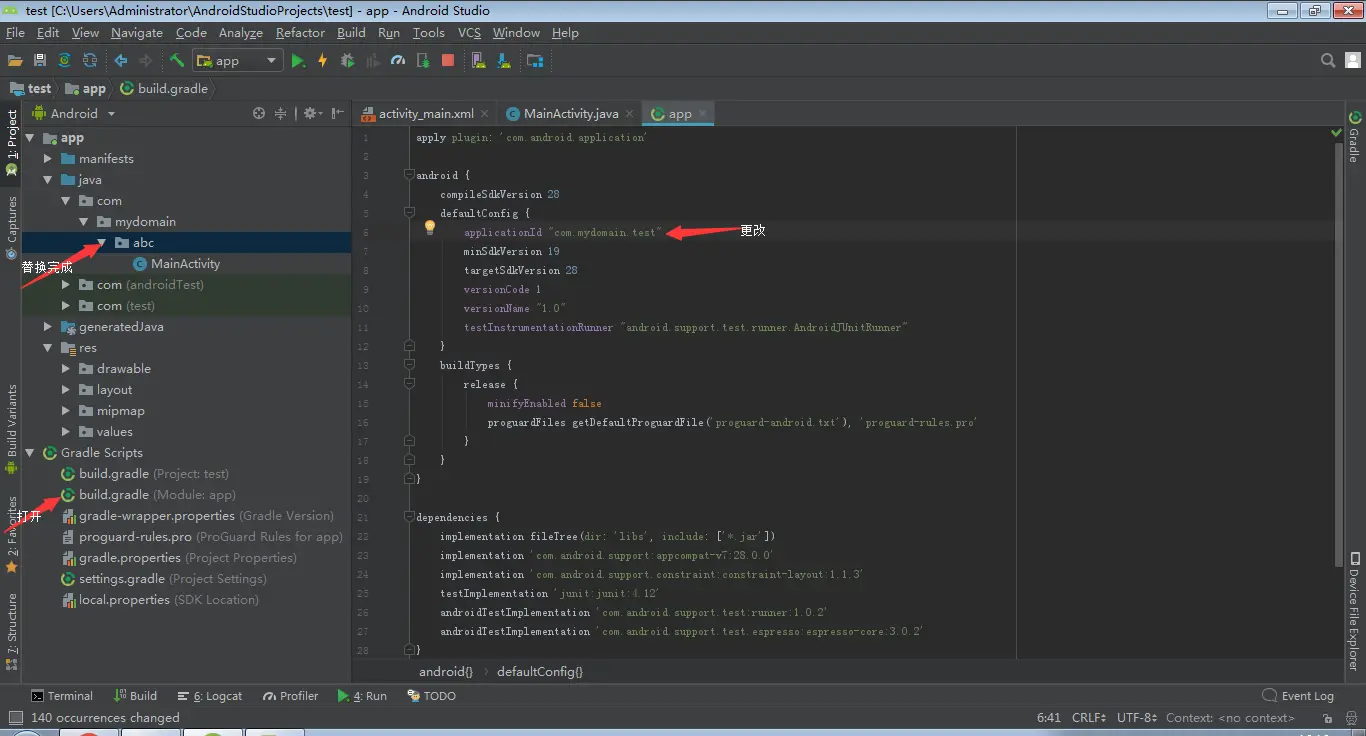Image resolution: width=1366 pixels, height=736 pixels.
Task: Fold the defaultConfig block in editor
Action: pyautogui.click(x=409, y=213)
